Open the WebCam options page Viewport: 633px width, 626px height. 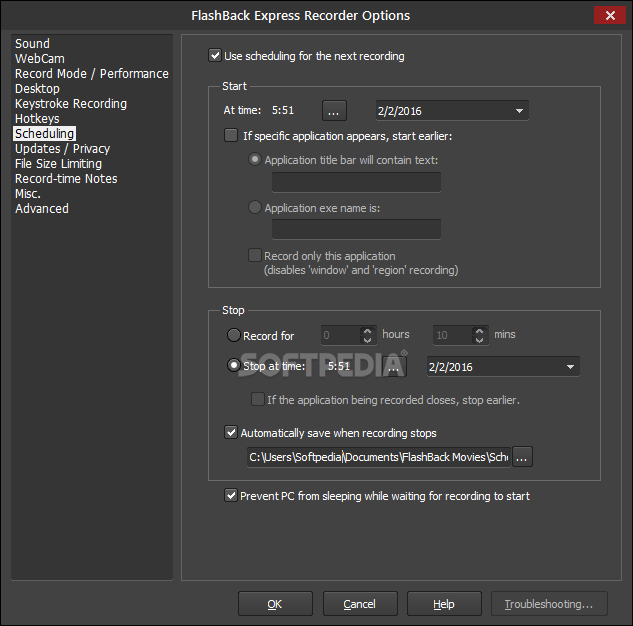pos(40,59)
